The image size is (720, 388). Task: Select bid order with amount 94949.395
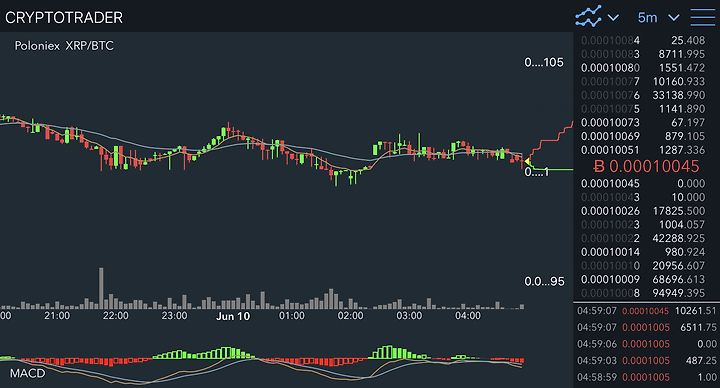tap(643, 293)
